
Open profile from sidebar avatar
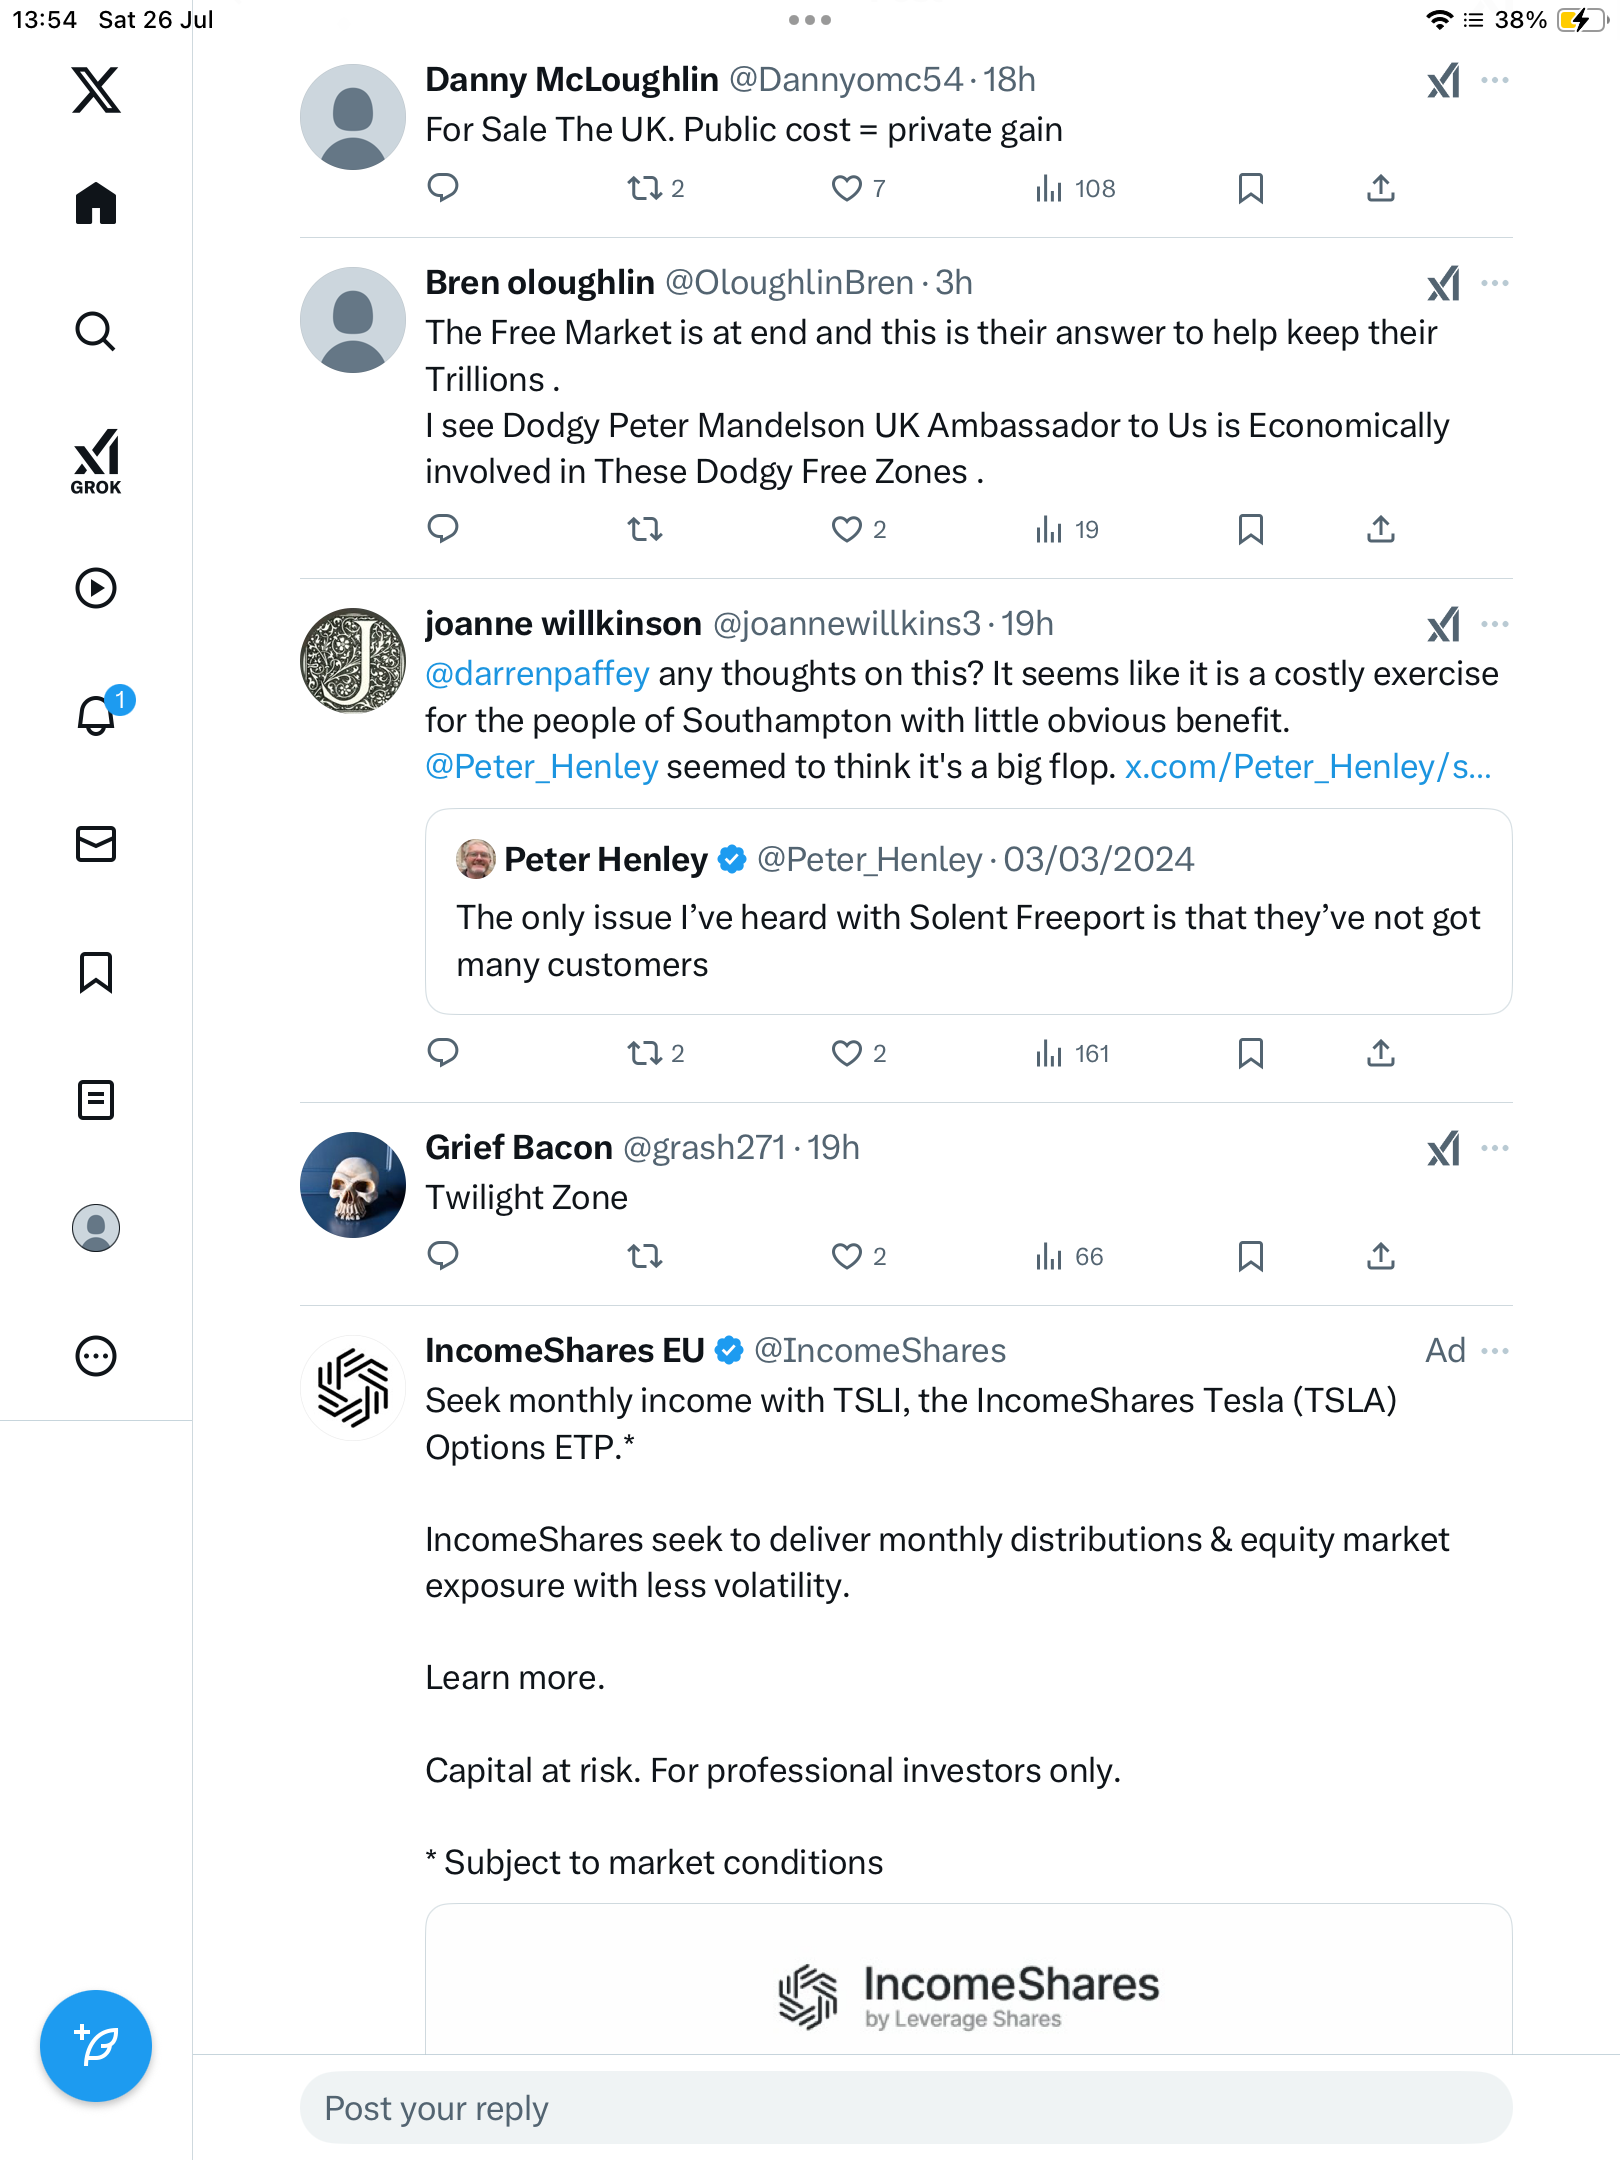coord(96,1228)
